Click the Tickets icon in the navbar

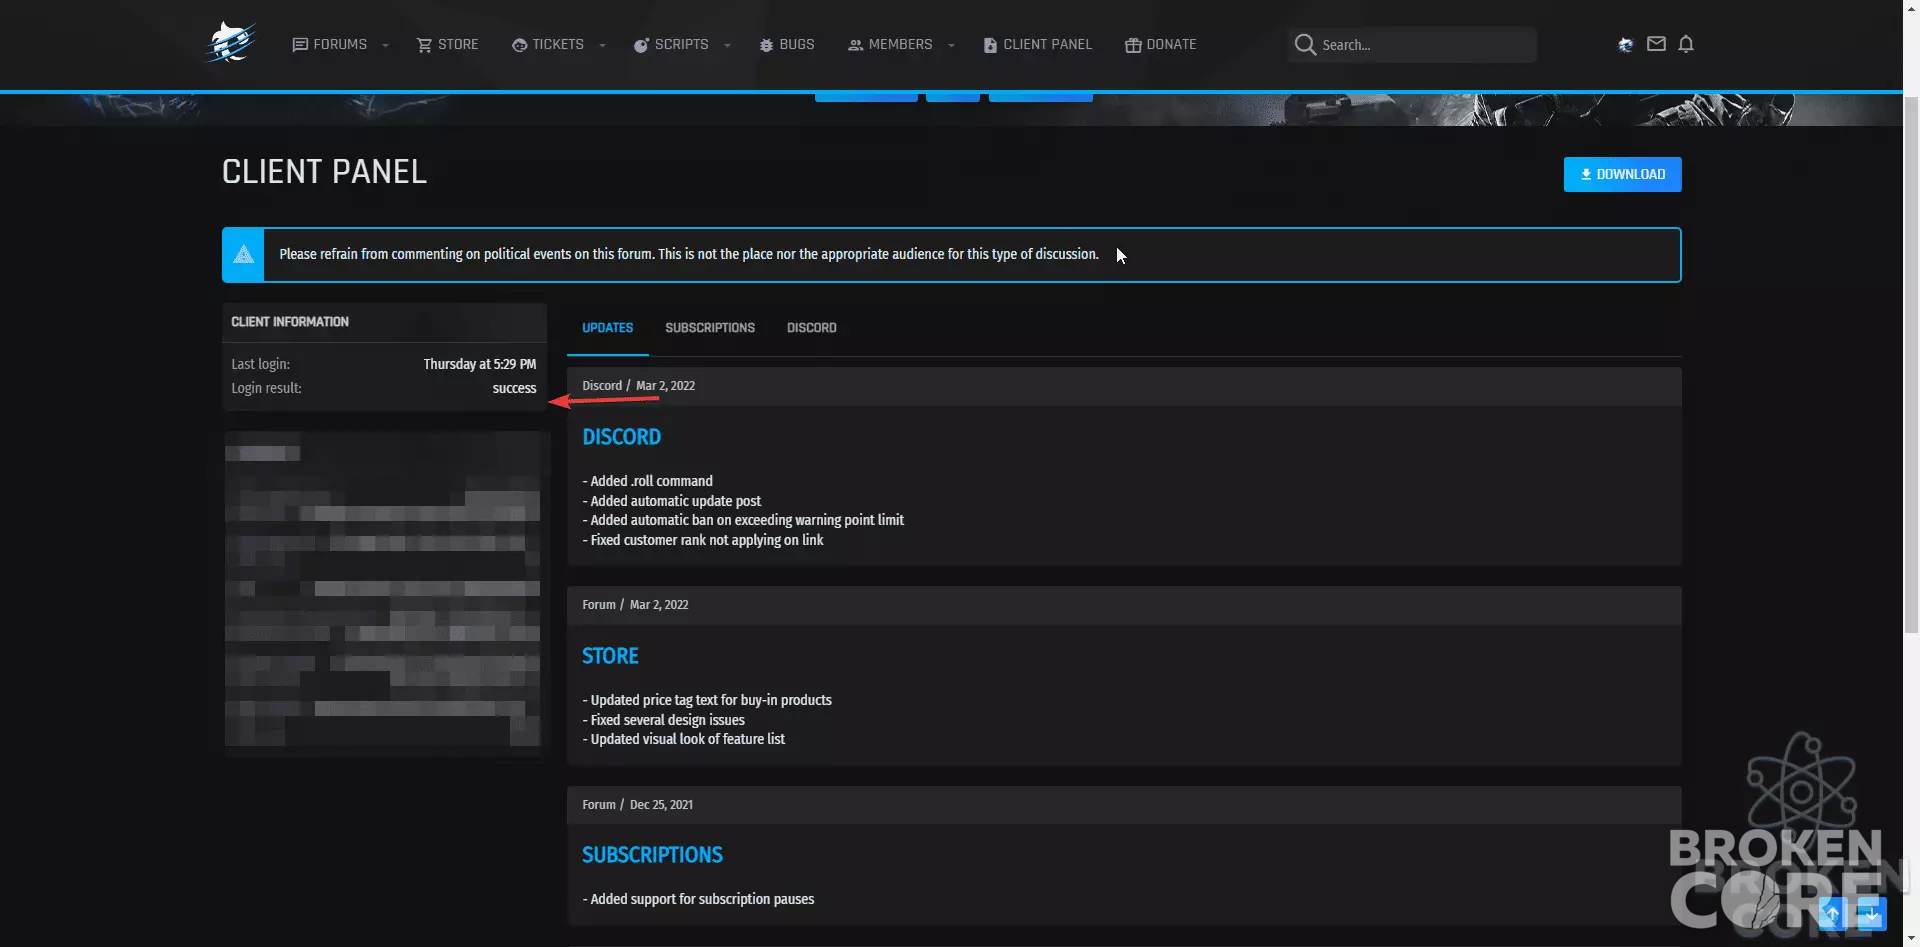point(519,45)
